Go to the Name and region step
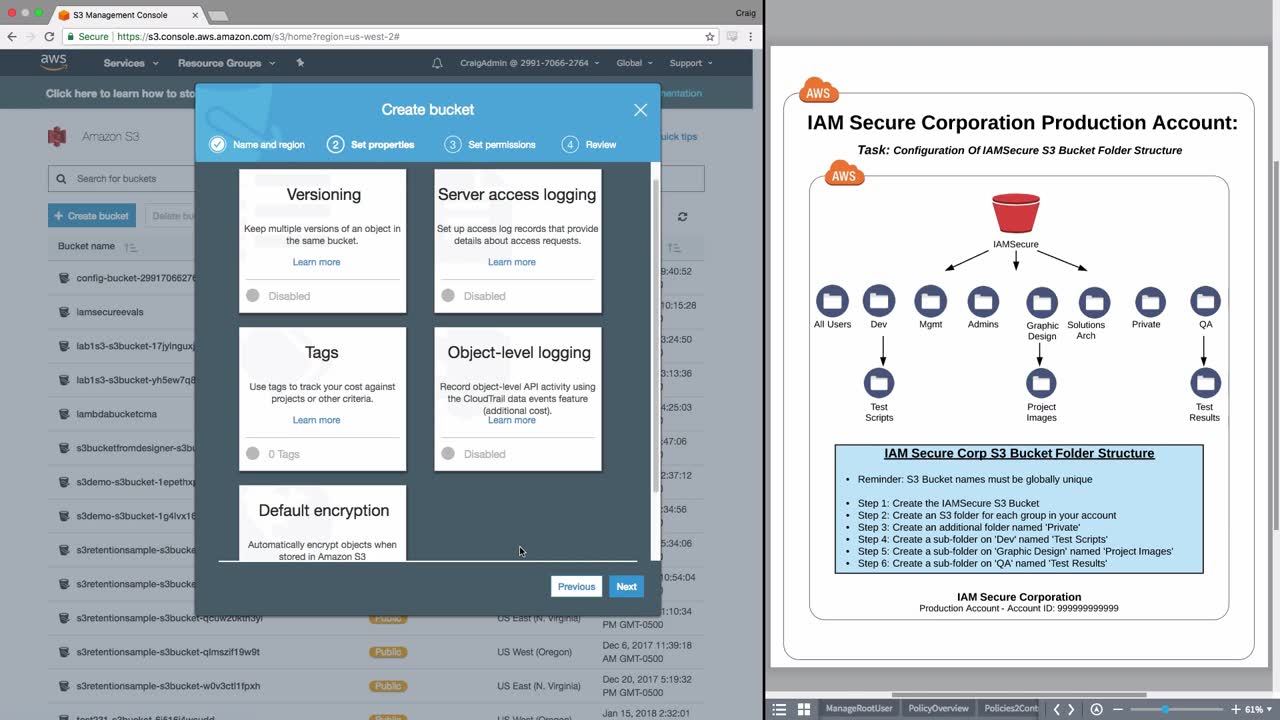This screenshot has height=720, width=1280. [x=257, y=145]
